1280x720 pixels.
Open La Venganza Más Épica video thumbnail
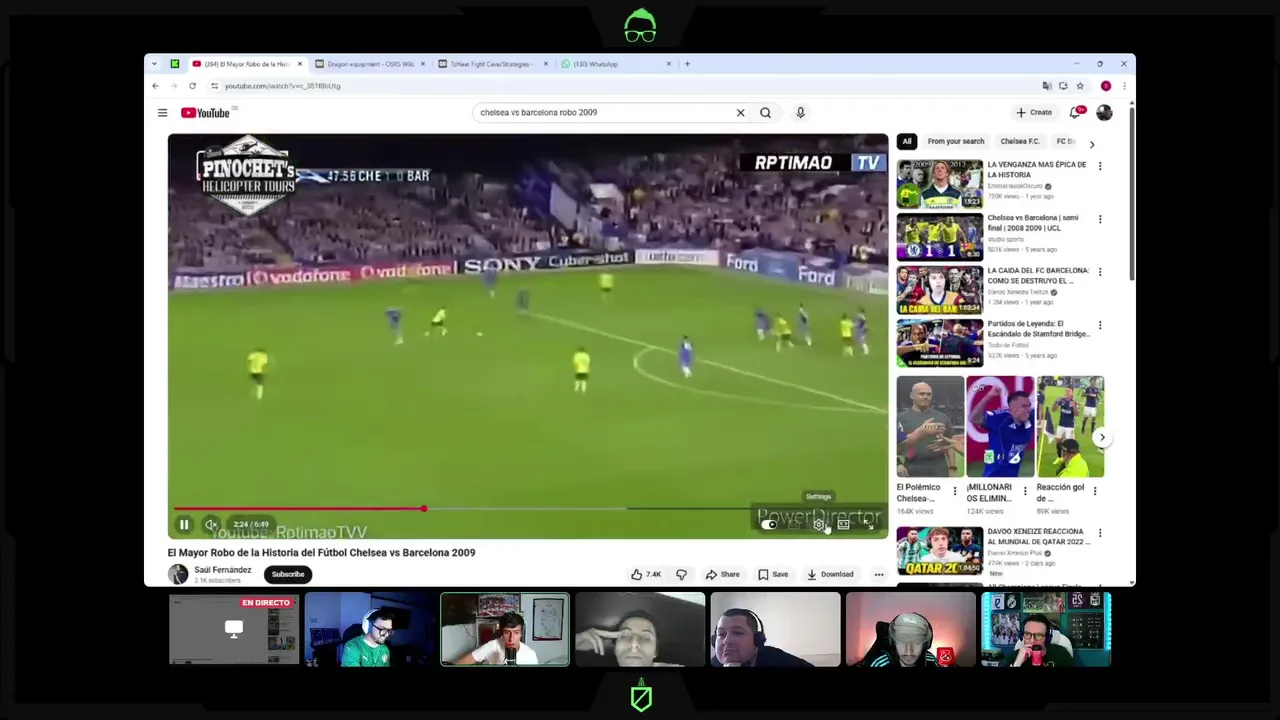pyautogui.click(x=939, y=184)
